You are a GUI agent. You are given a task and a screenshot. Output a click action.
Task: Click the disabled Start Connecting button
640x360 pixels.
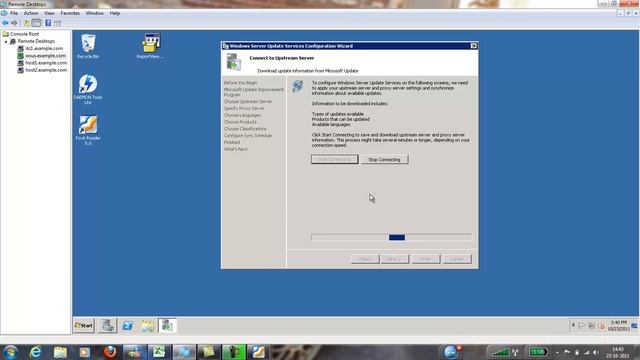[x=335, y=160]
